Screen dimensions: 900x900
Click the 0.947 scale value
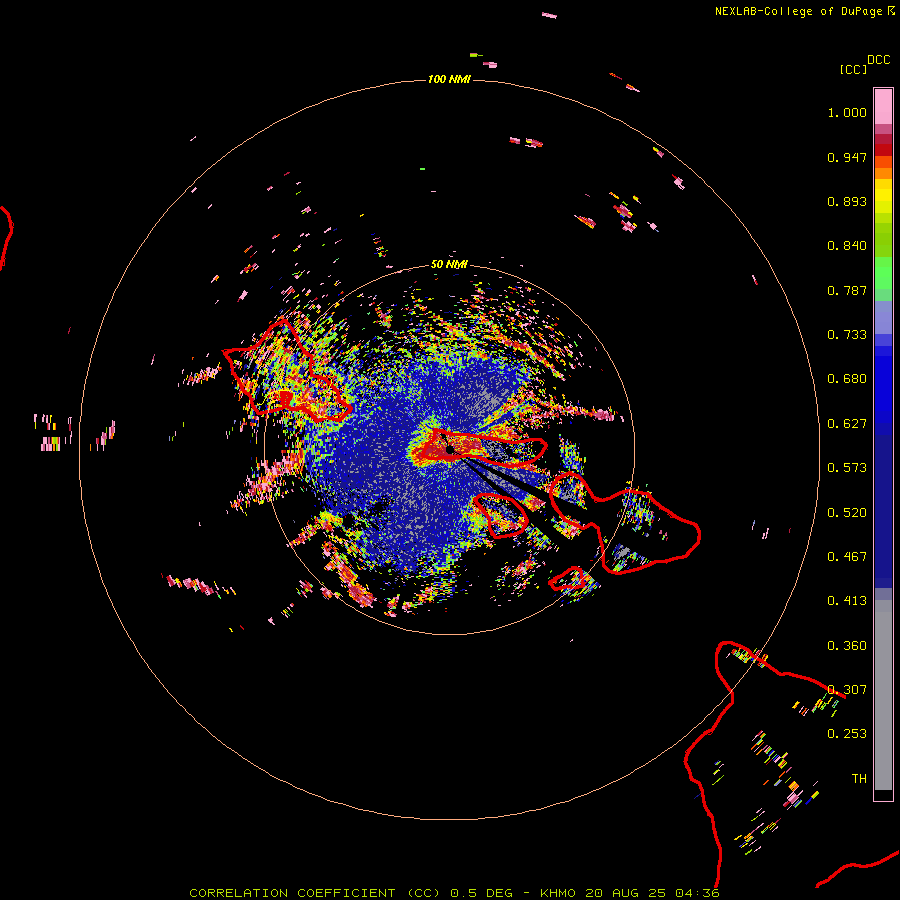point(847,157)
